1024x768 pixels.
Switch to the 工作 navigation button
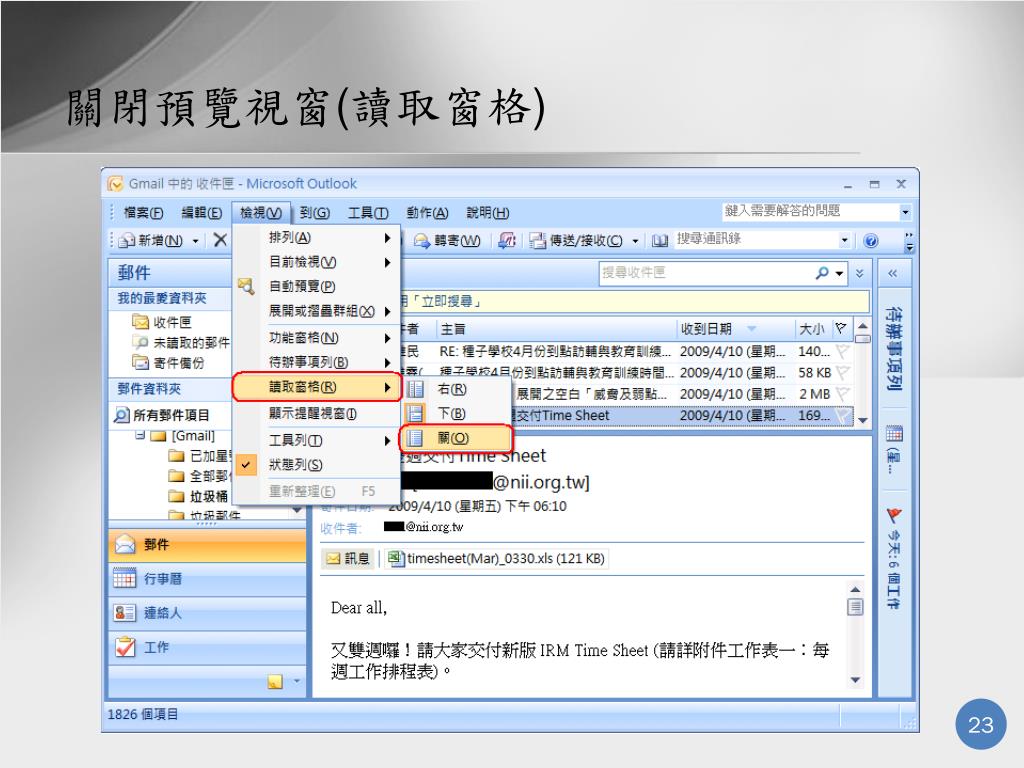[x=207, y=647]
